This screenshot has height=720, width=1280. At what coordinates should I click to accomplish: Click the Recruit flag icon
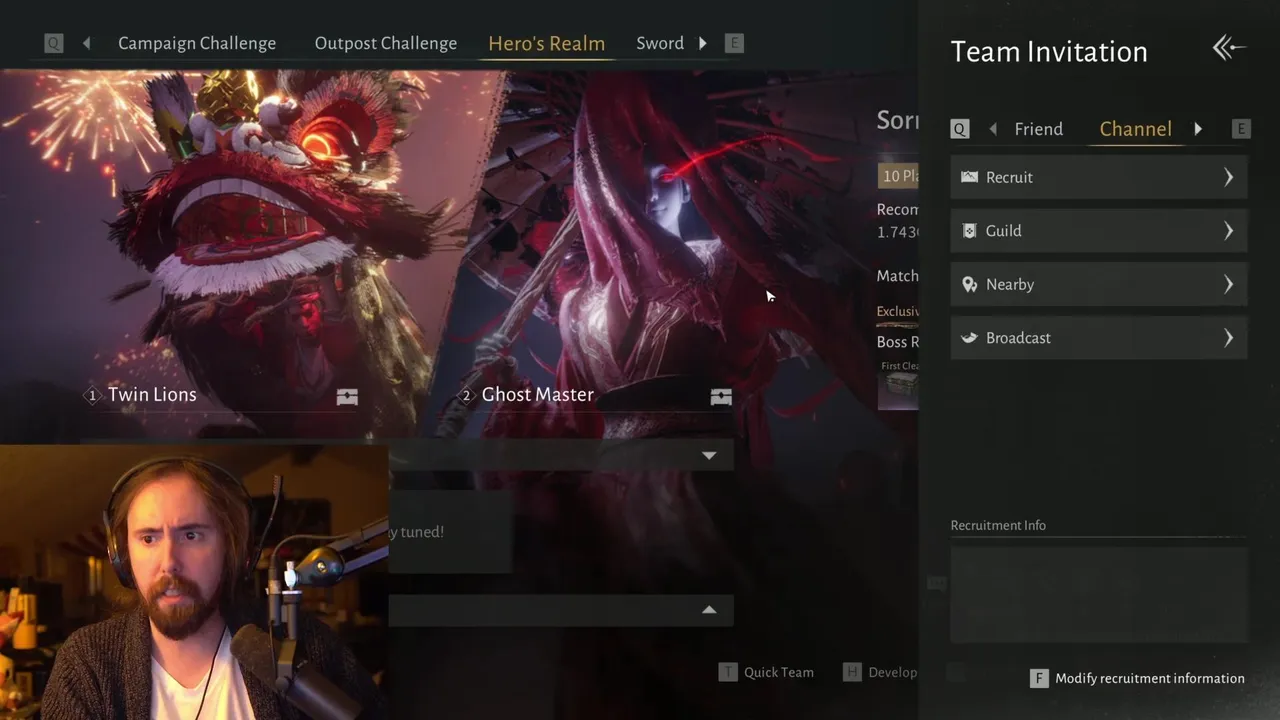(x=969, y=177)
